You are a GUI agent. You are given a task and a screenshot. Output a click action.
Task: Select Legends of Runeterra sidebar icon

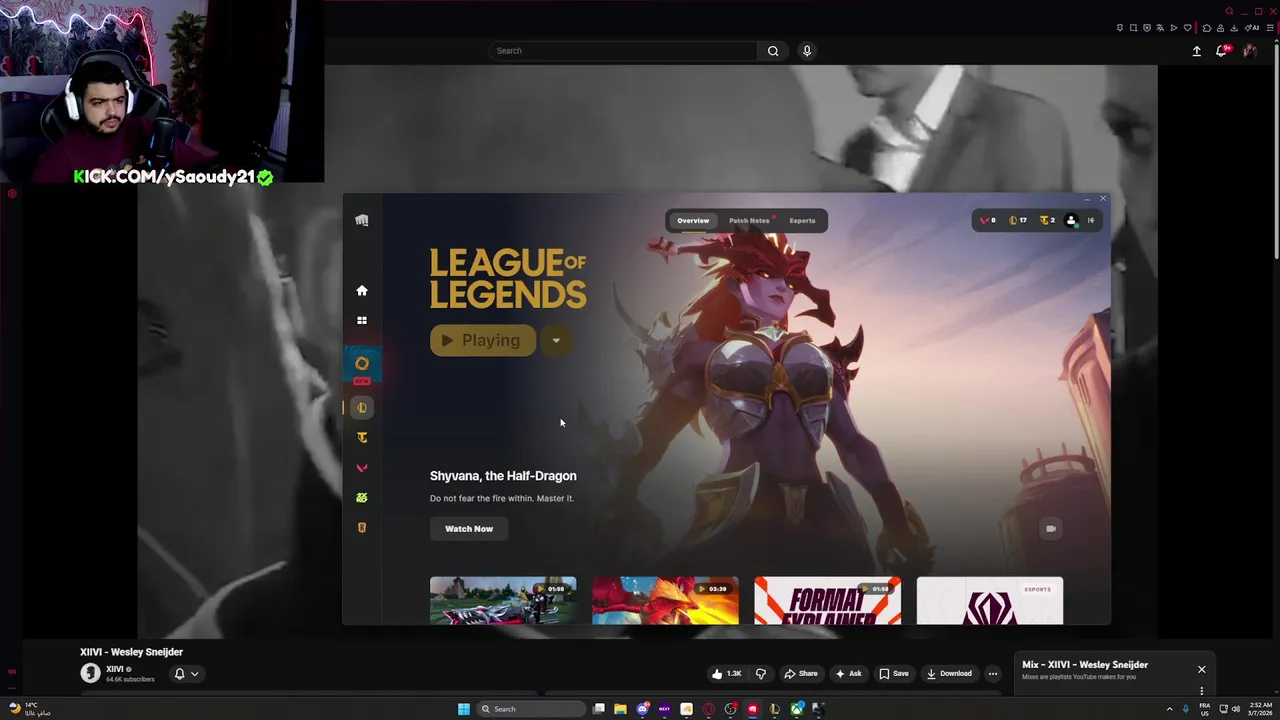click(362, 527)
